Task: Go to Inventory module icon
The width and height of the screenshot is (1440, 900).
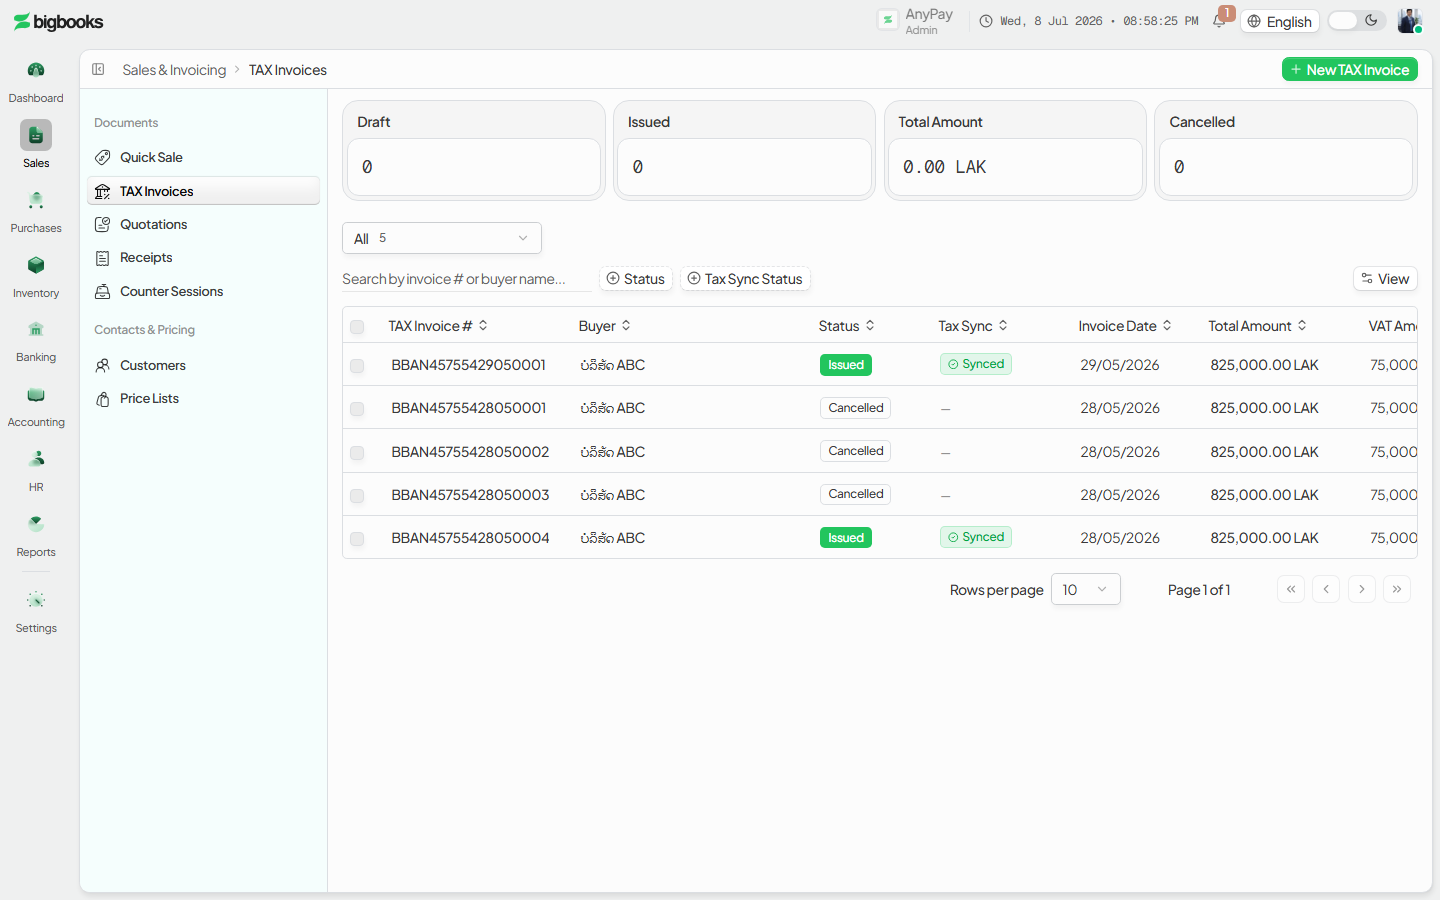Action: pyautogui.click(x=36, y=265)
